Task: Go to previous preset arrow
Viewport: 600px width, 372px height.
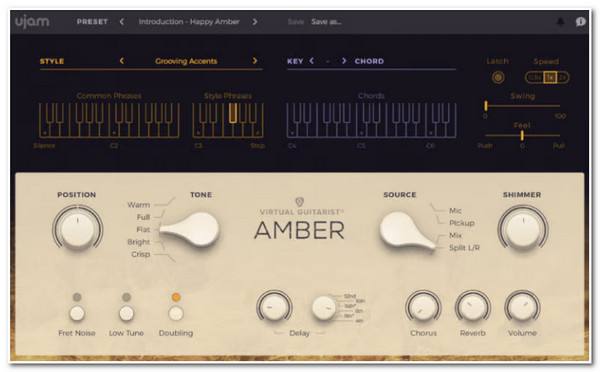Action: tap(122, 22)
